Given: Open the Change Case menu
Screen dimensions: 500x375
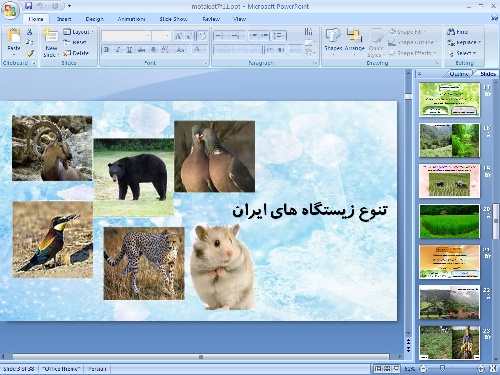Looking at the screenshot, I should pos(181,50).
